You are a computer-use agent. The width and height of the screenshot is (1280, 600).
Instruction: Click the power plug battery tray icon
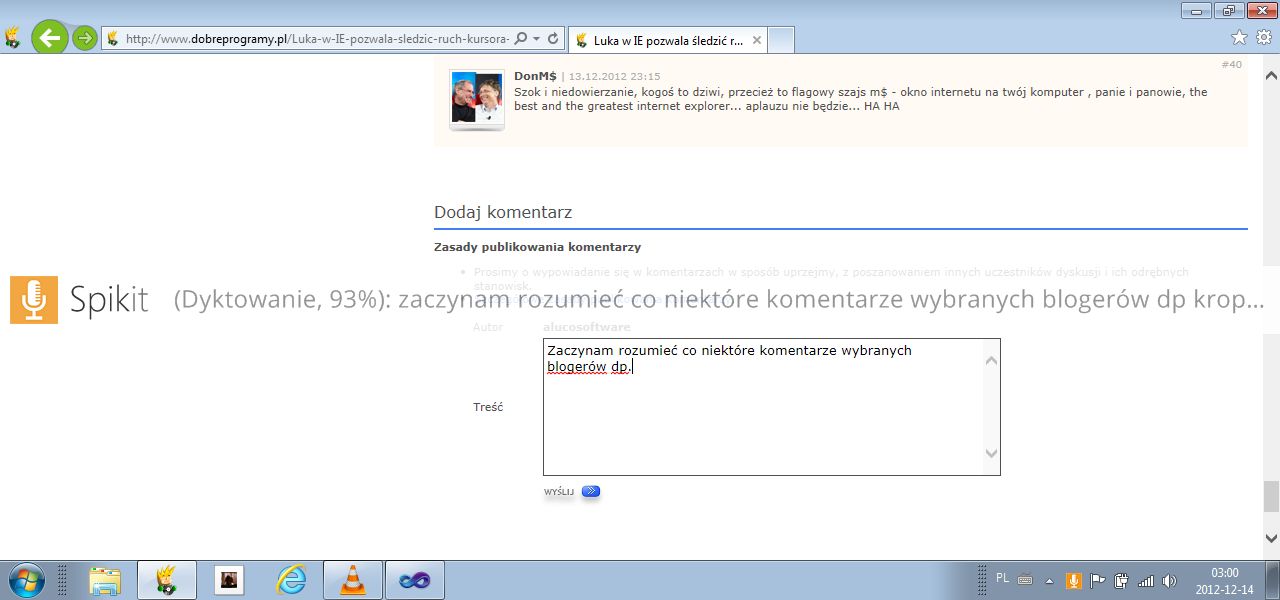pos(1122,580)
